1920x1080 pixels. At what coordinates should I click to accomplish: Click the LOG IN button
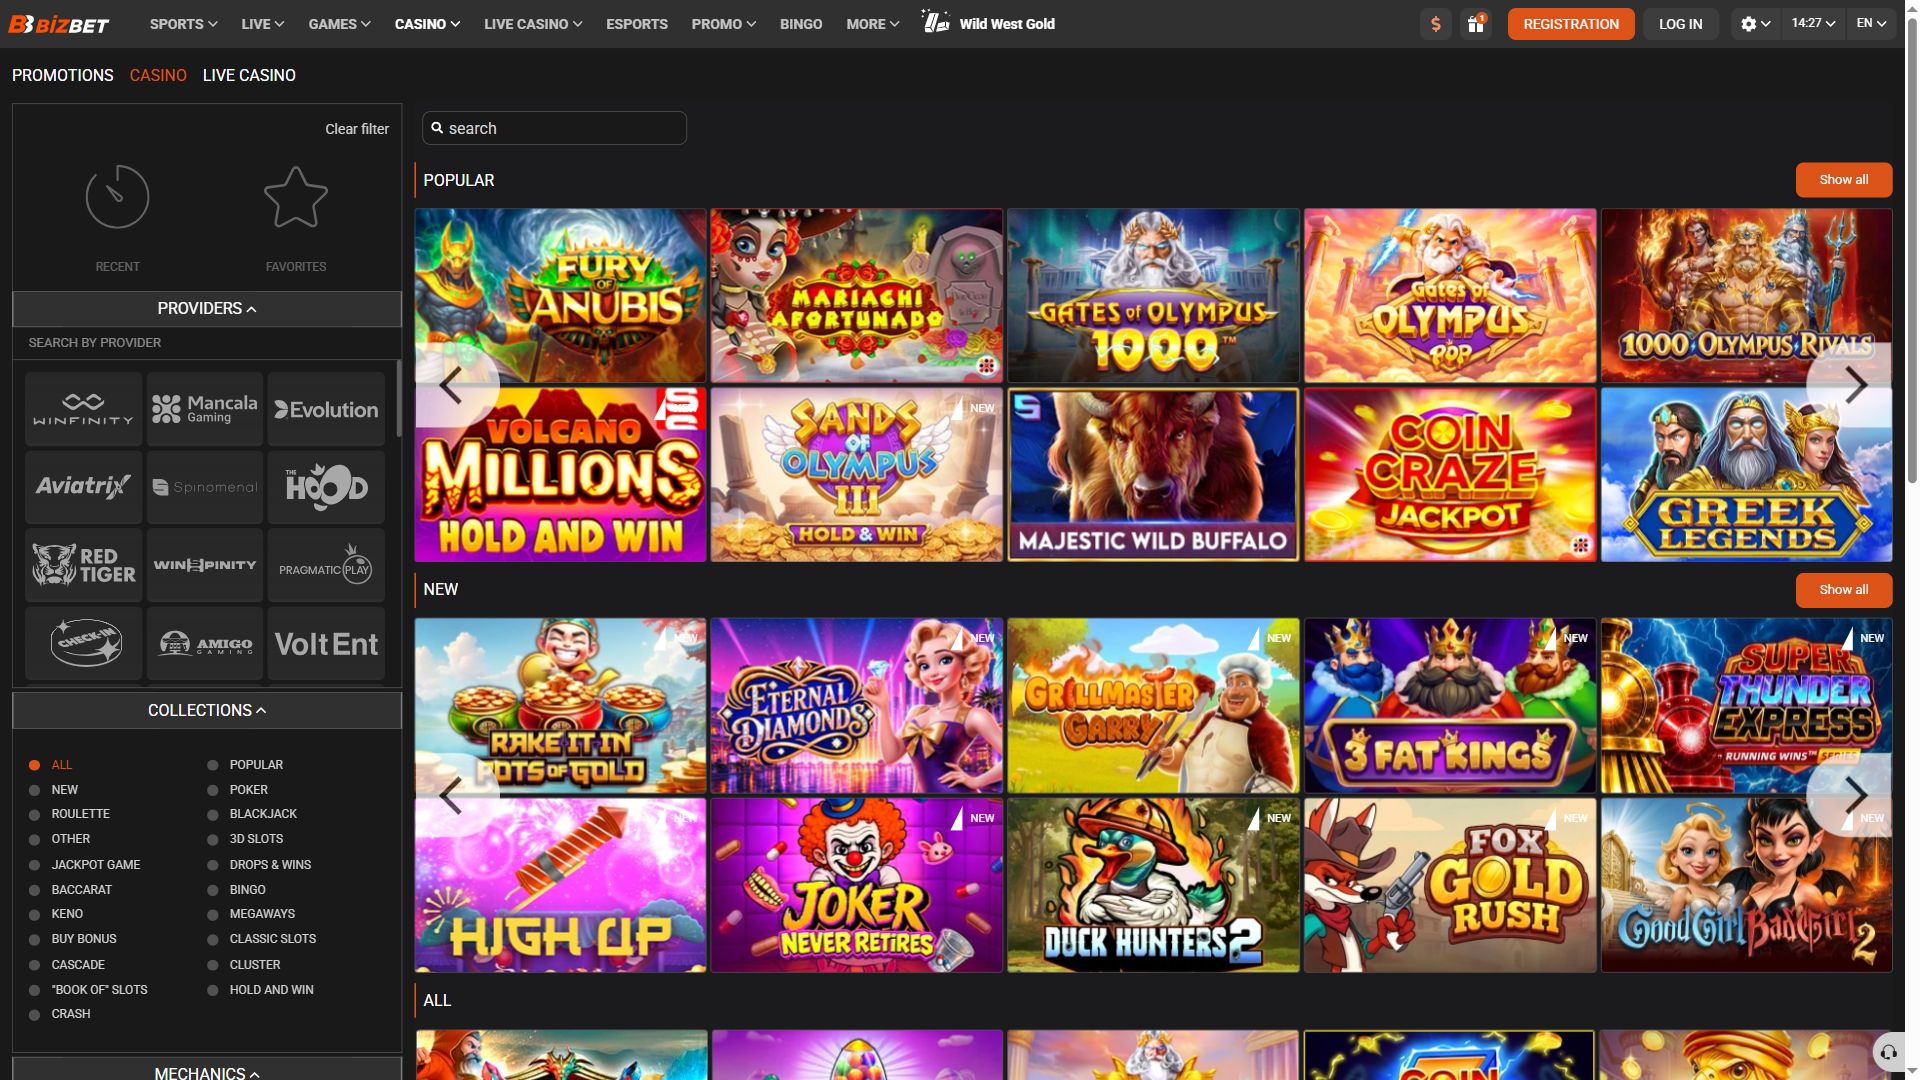click(1680, 24)
